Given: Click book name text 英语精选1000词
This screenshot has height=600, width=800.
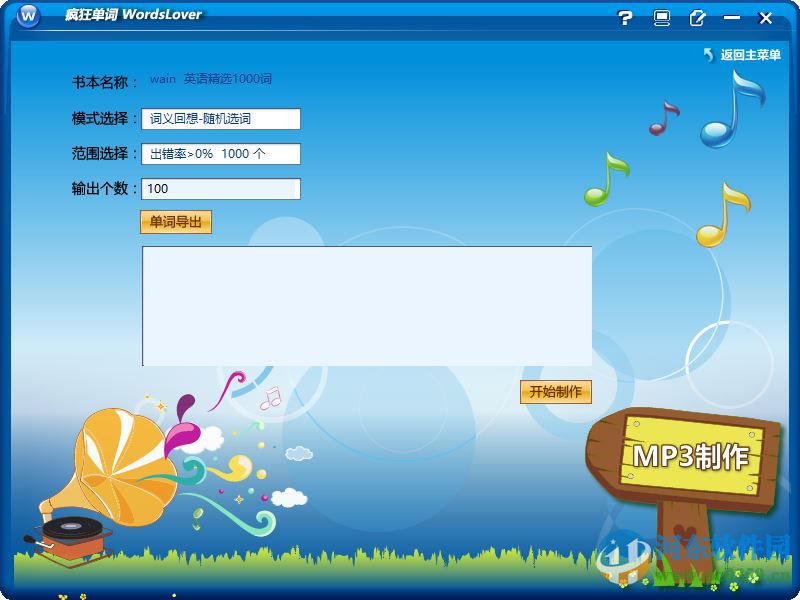Looking at the screenshot, I should (x=228, y=79).
